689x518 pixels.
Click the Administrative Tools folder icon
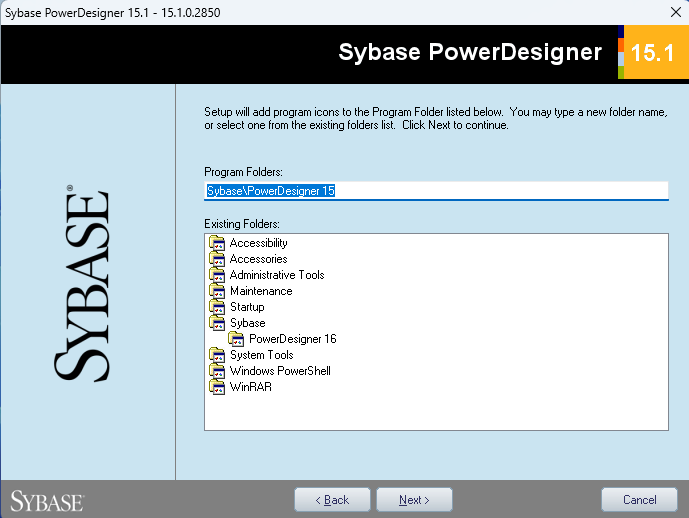click(x=217, y=275)
